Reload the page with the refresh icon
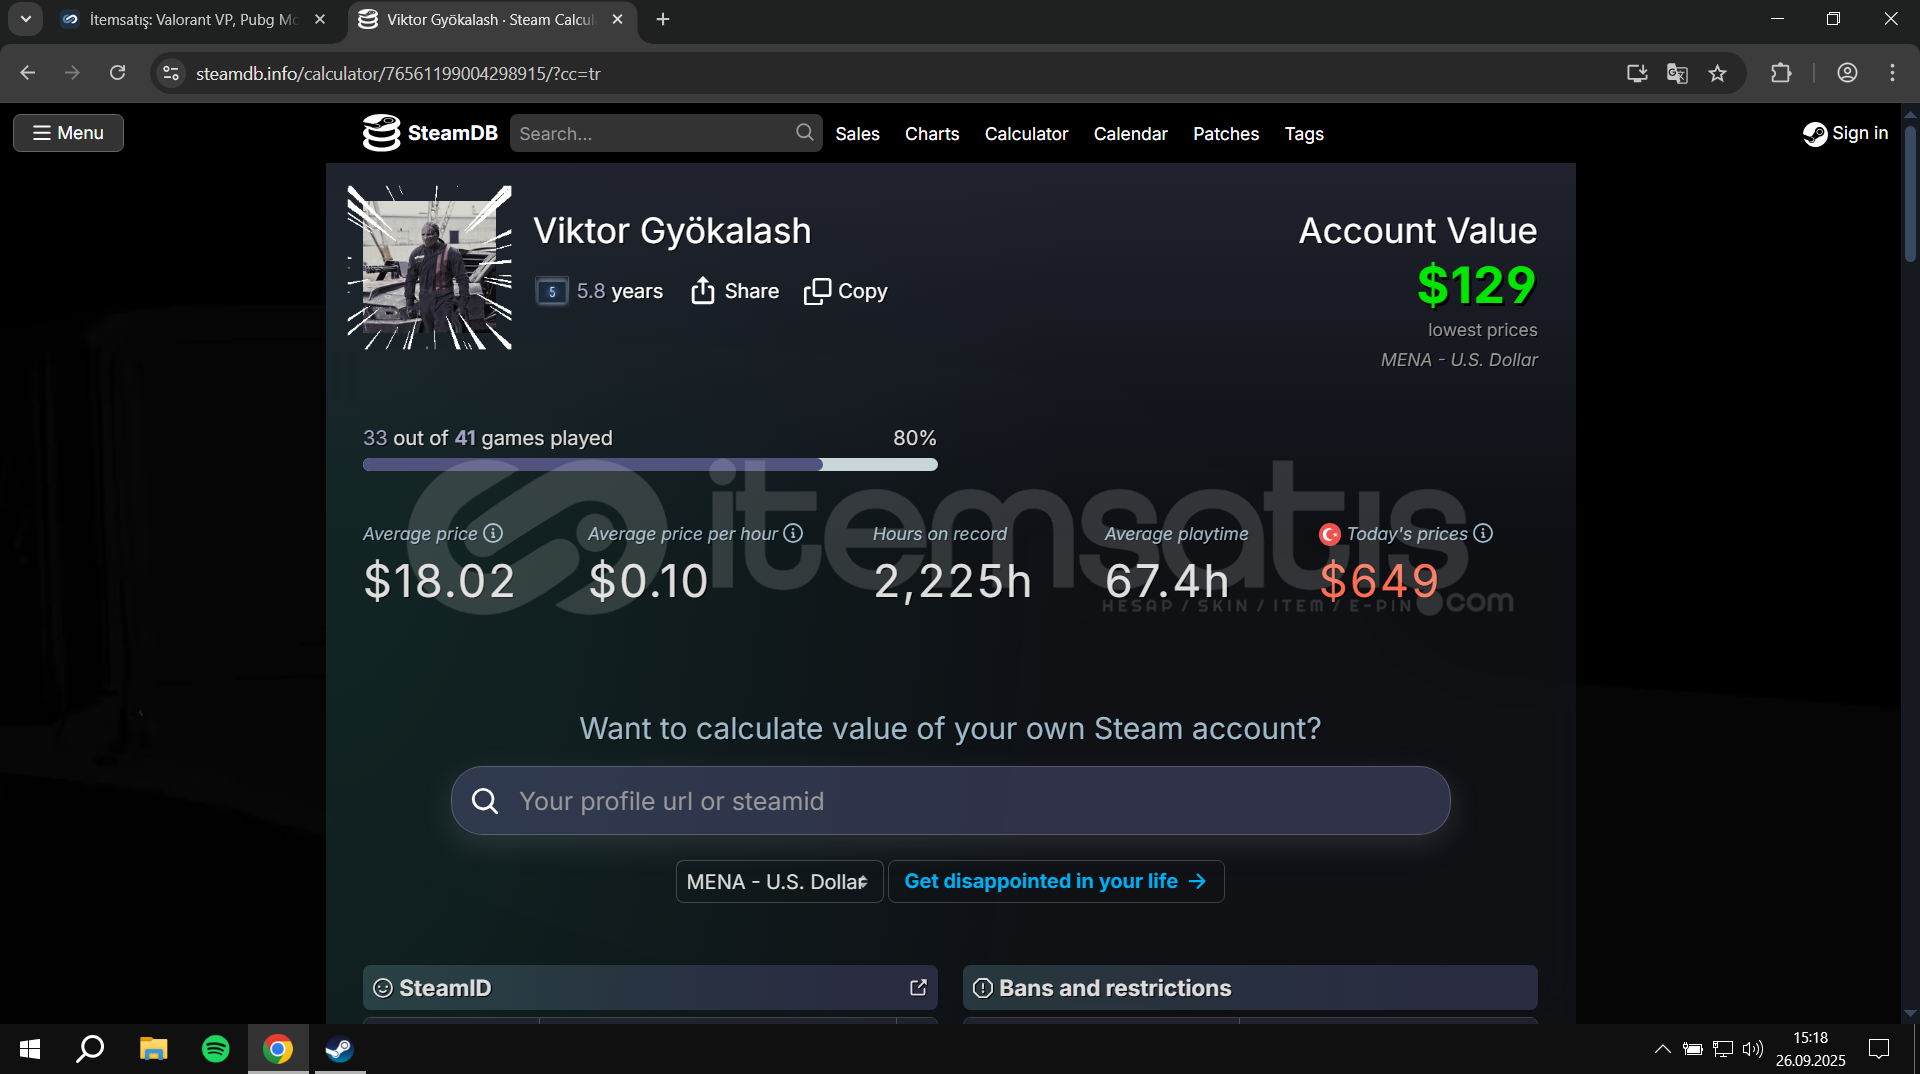The image size is (1920, 1074). click(118, 73)
